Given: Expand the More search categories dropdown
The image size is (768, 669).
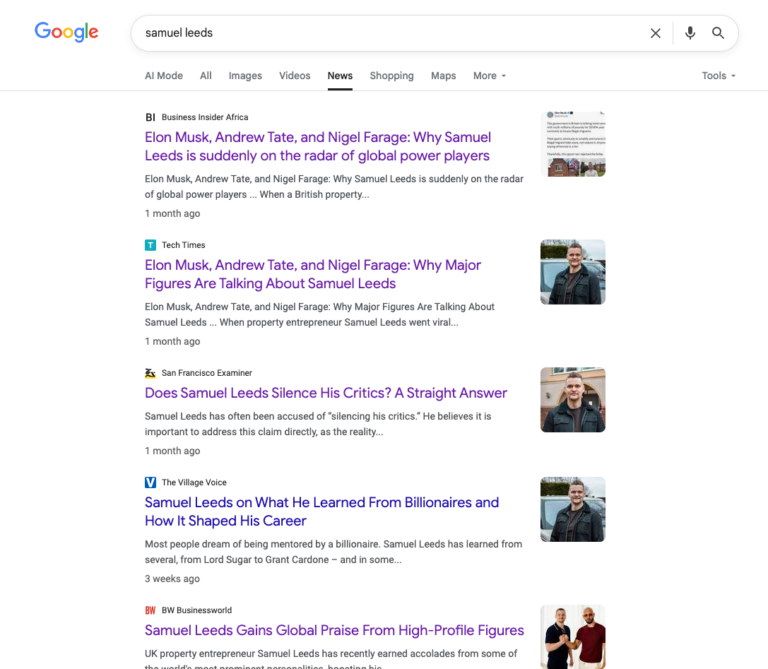Looking at the screenshot, I should pyautogui.click(x=489, y=76).
